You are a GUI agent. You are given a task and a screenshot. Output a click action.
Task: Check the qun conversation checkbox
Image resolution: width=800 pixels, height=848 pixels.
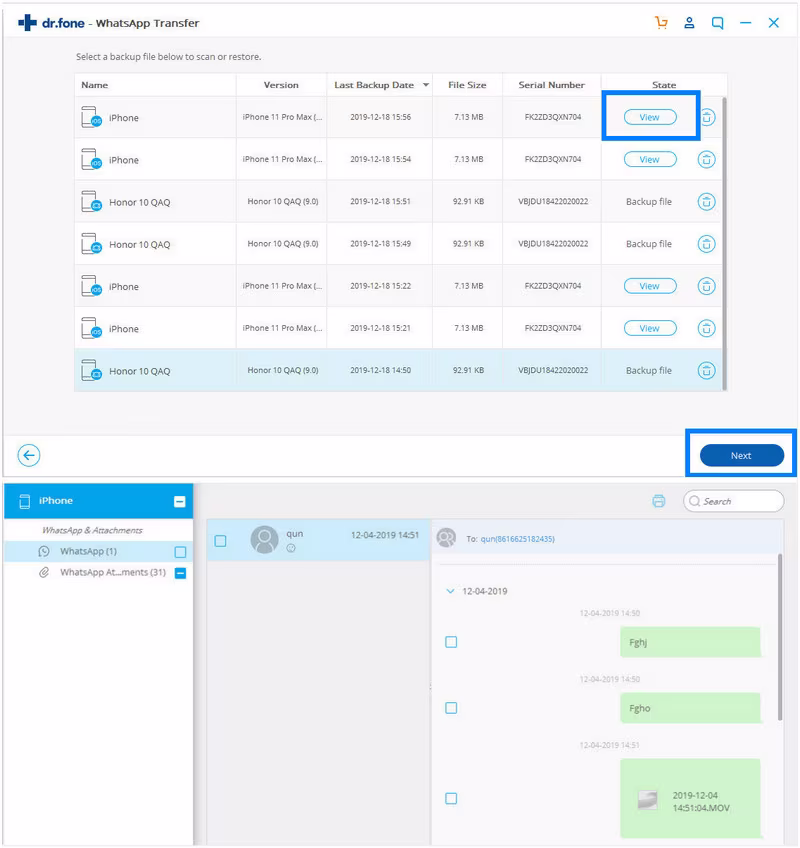(x=220, y=541)
